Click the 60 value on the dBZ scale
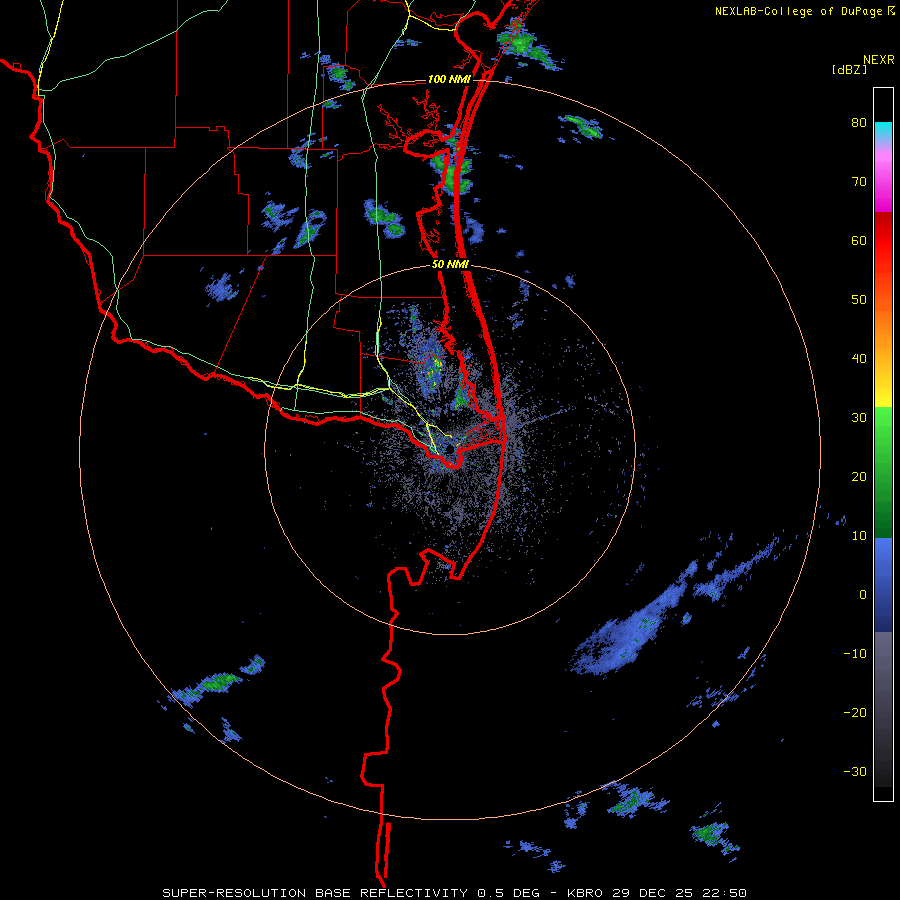900x900 pixels. point(859,240)
